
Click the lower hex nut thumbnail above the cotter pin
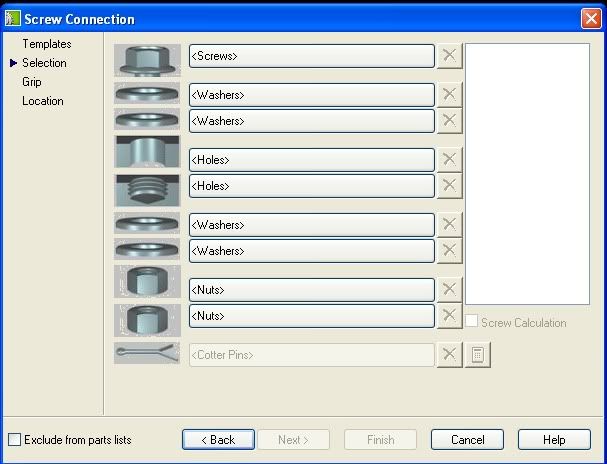147,320
